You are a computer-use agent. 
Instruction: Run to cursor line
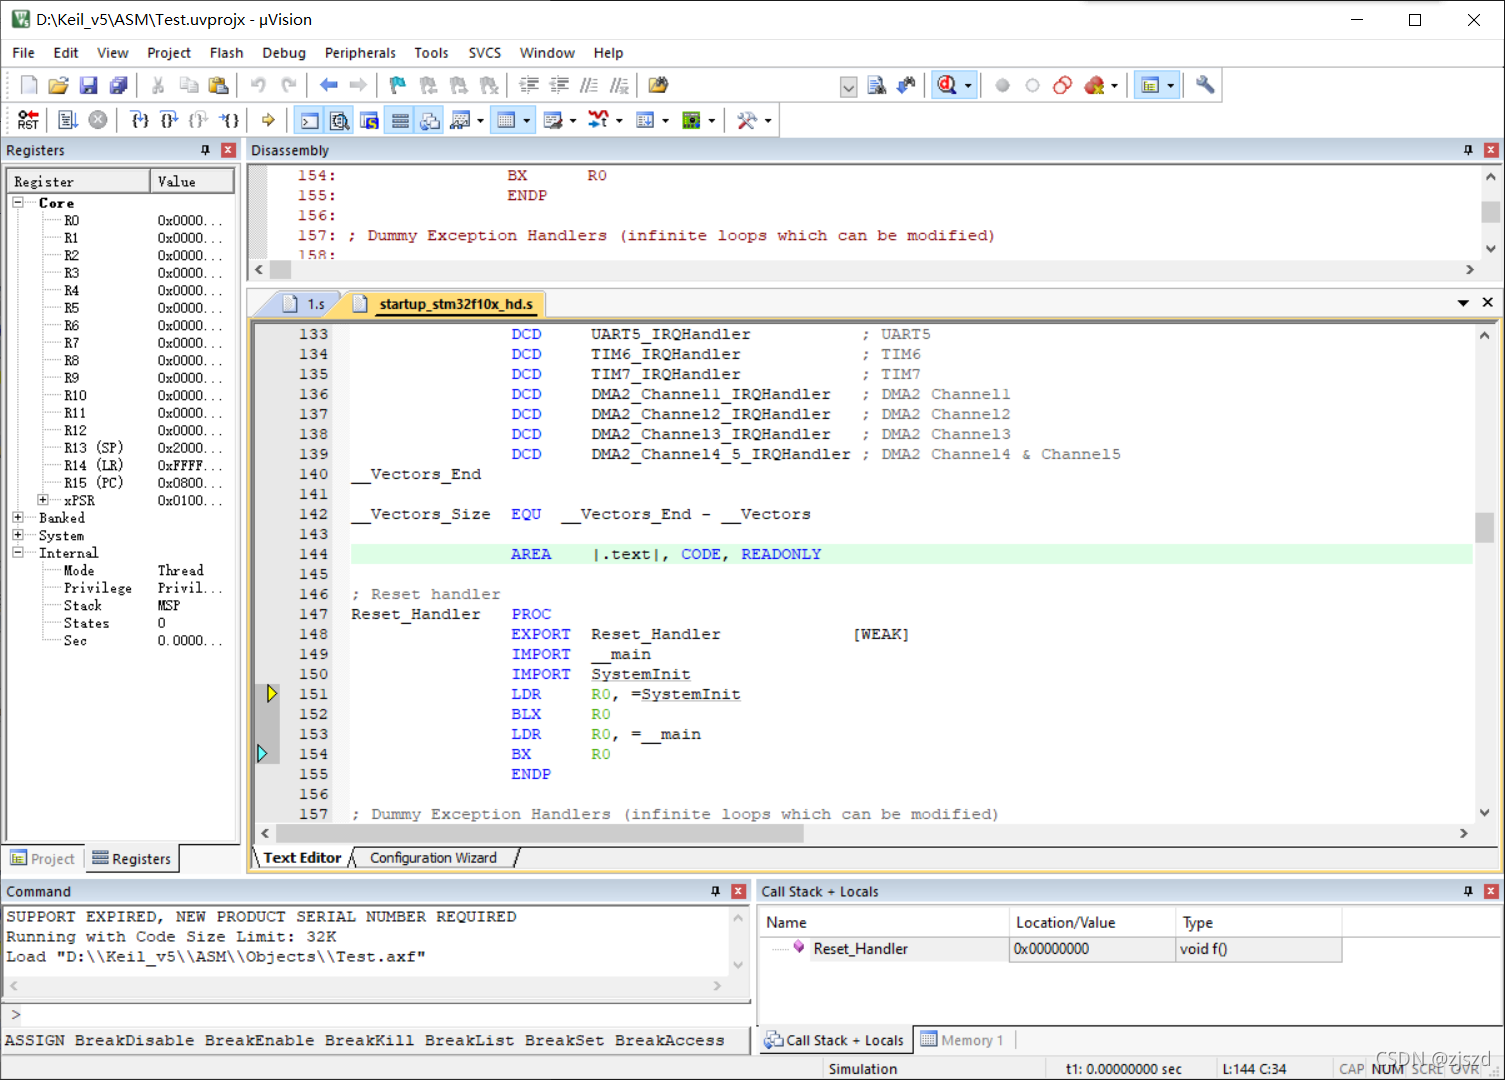point(229,121)
